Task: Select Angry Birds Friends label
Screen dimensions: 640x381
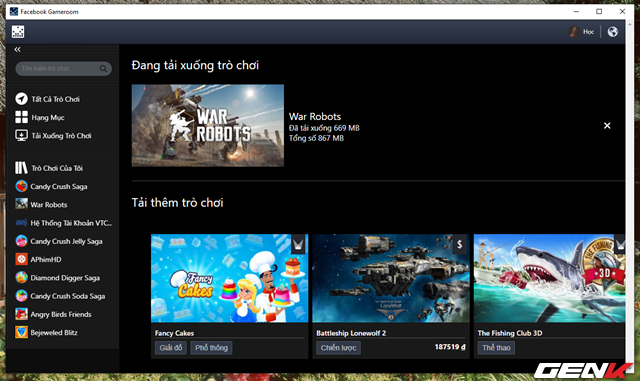Action: (x=61, y=314)
